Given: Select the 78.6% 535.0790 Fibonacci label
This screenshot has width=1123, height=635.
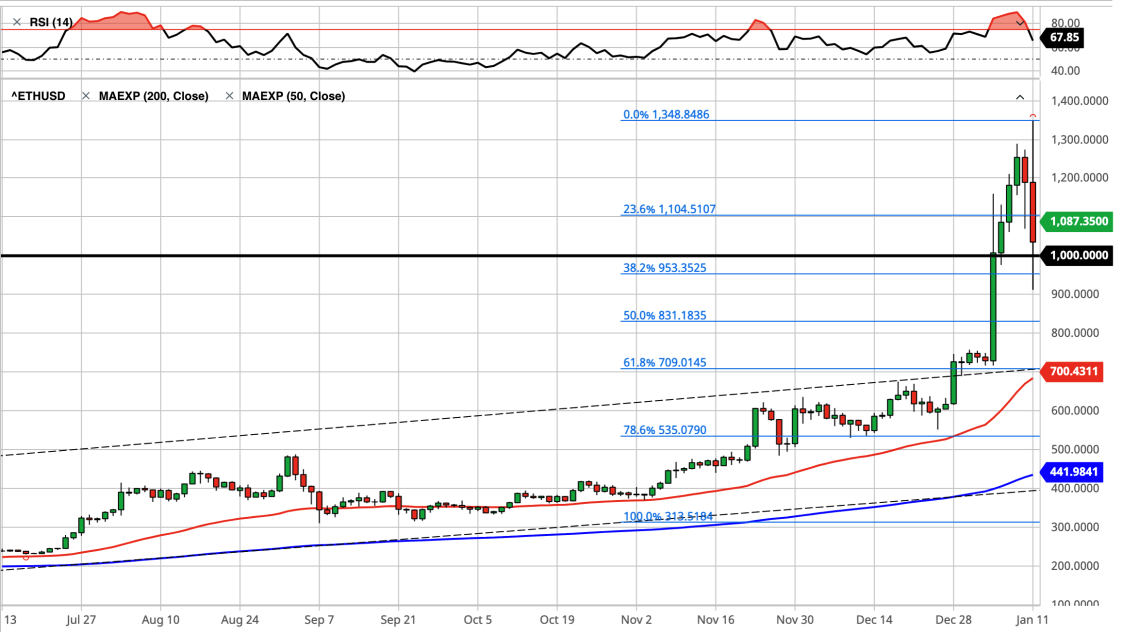Looking at the screenshot, I should click(665, 430).
